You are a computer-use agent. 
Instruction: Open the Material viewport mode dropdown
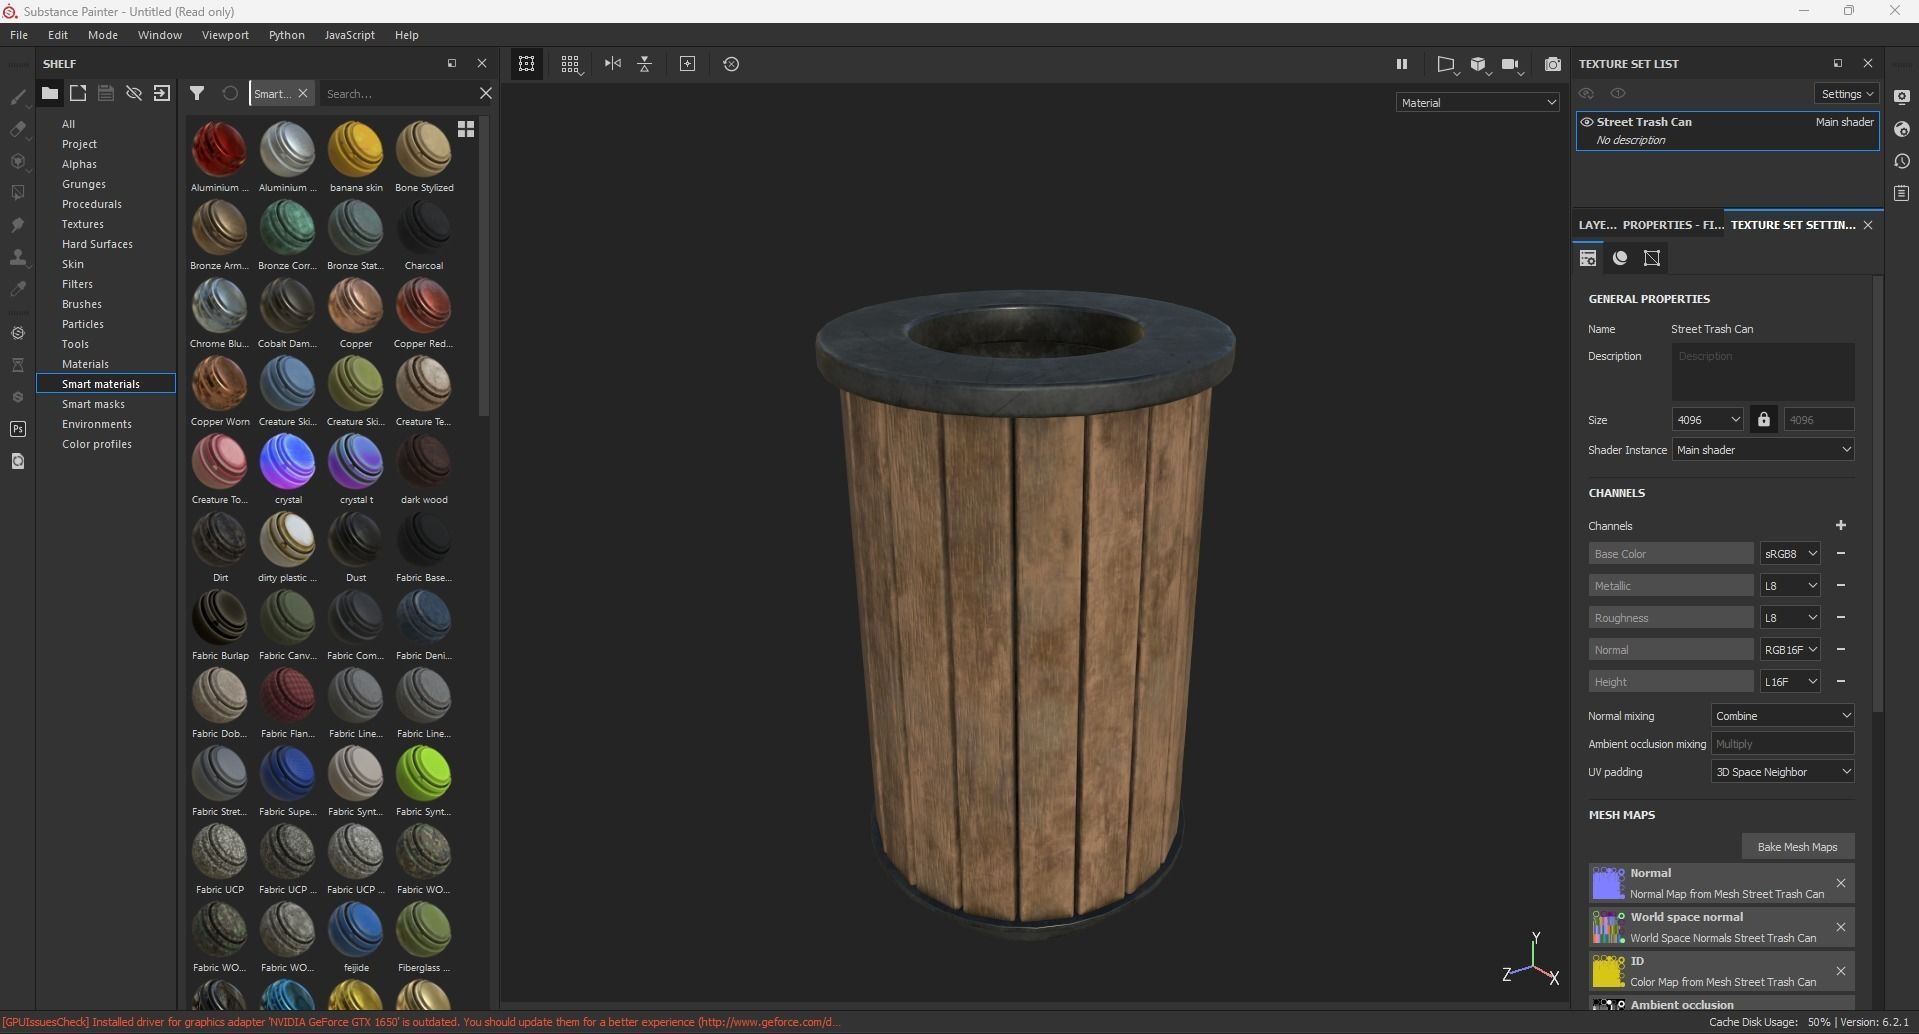(x=1478, y=103)
